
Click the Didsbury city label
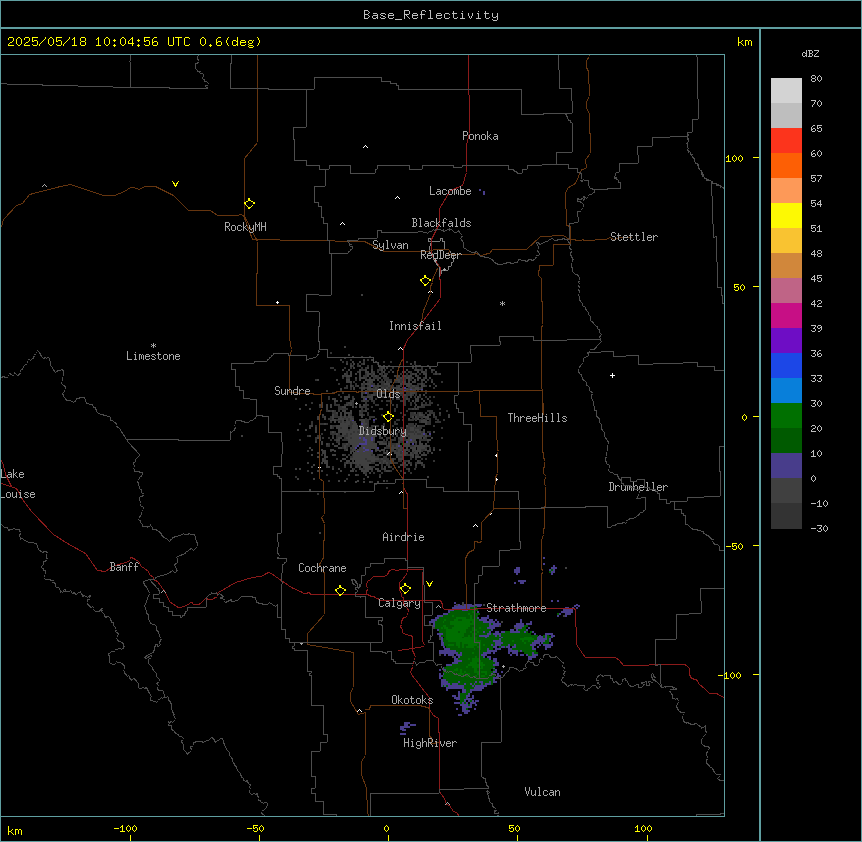383,431
